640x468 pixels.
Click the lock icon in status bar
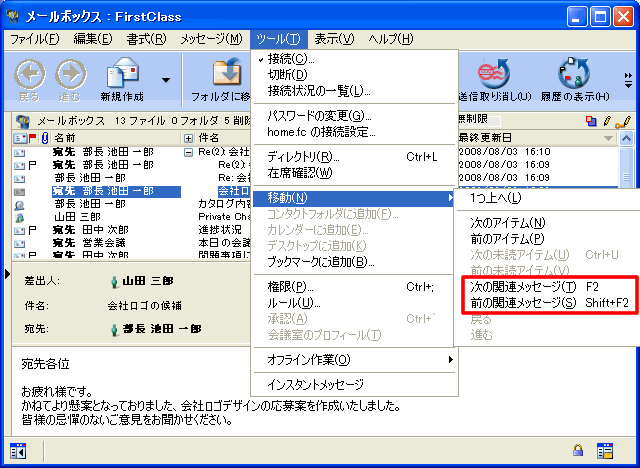[x=578, y=450]
